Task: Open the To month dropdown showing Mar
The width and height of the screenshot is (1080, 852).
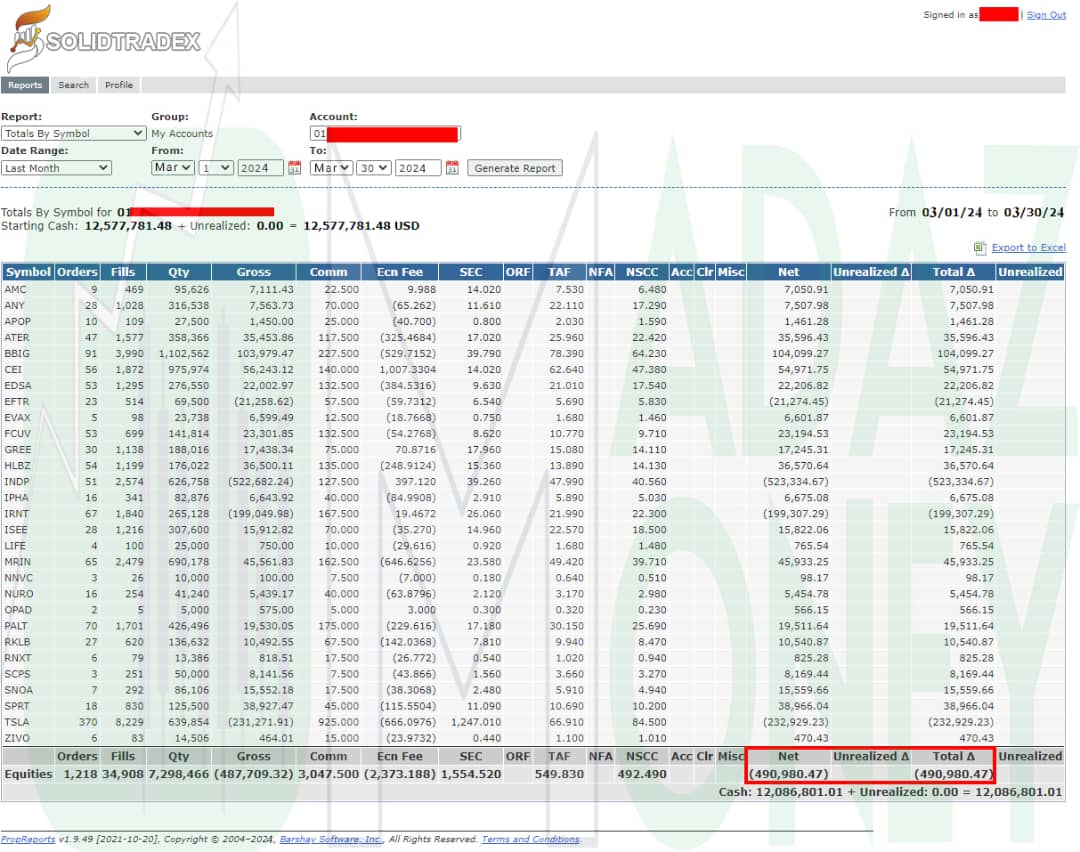Action: click(331, 168)
